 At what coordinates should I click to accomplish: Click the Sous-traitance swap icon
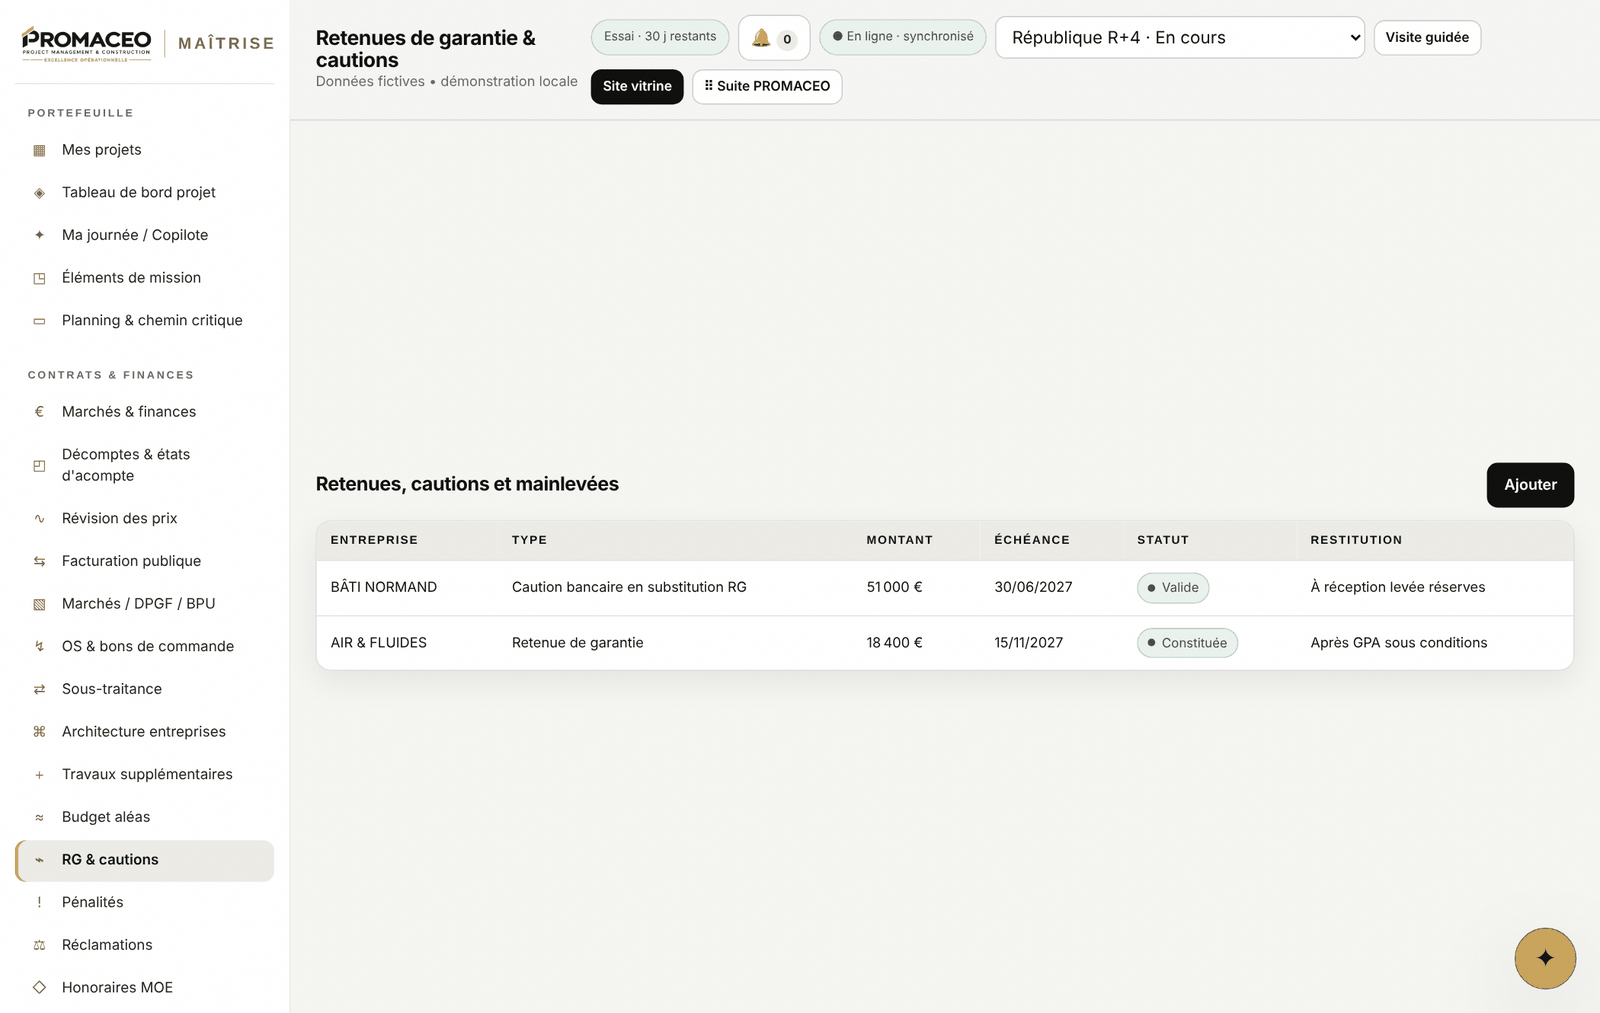point(39,689)
